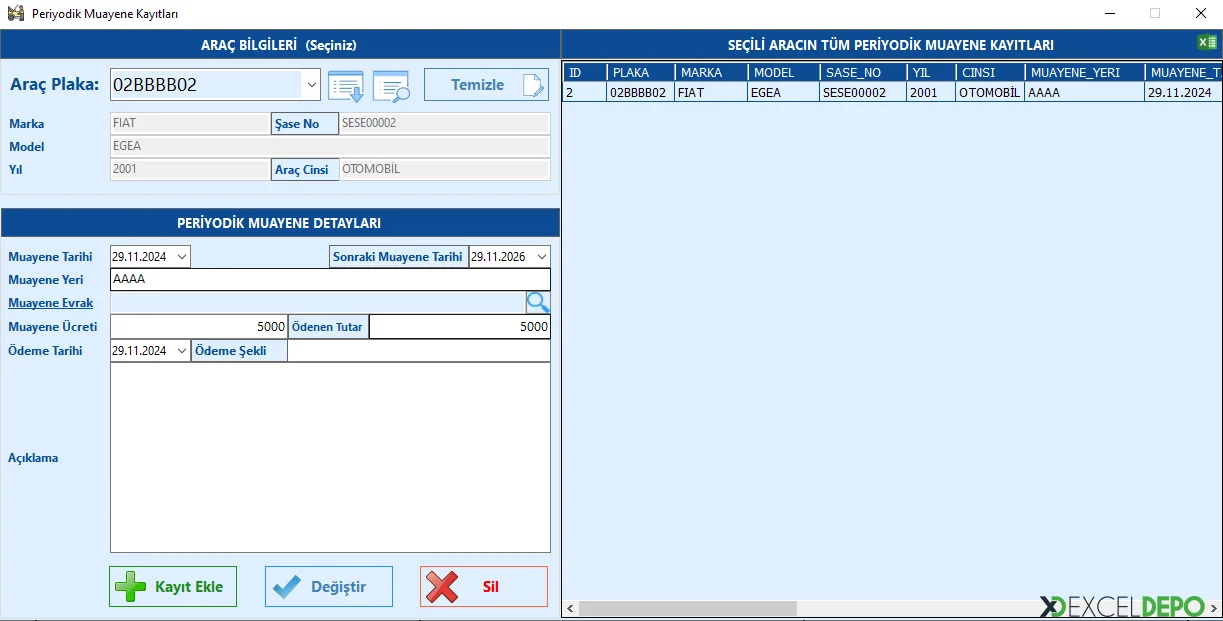Click inside the Açıklama text area
This screenshot has width=1223, height=621.
[x=330, y=457]
